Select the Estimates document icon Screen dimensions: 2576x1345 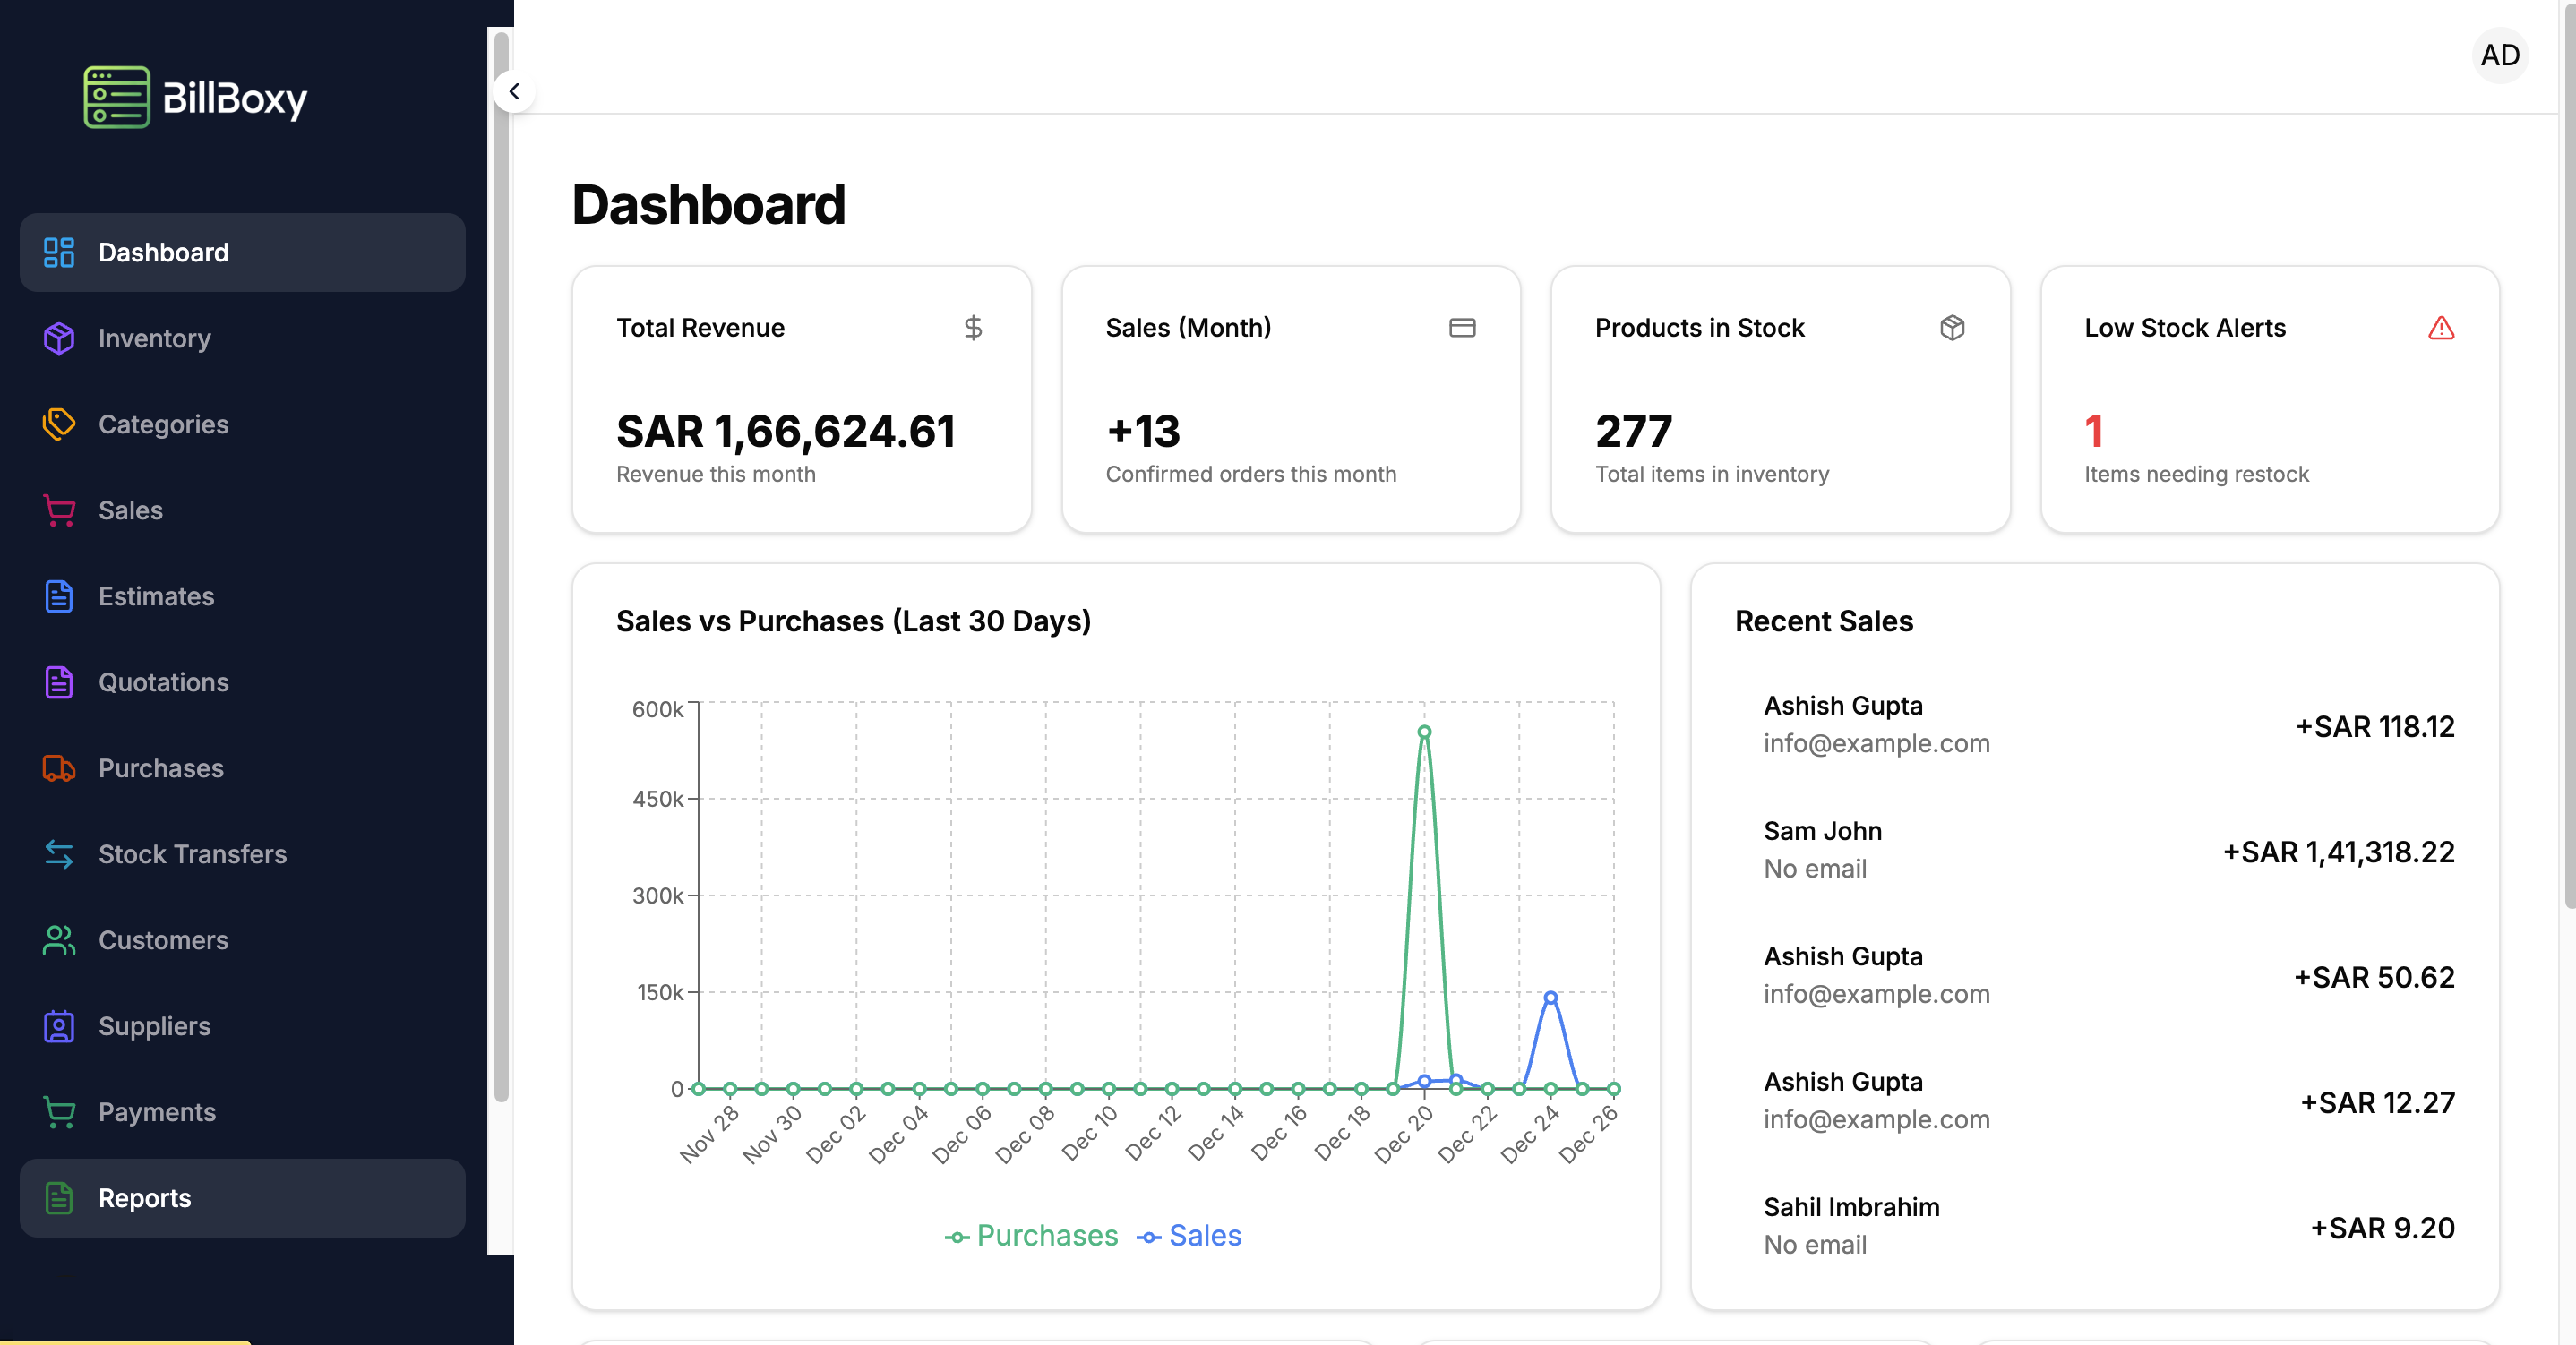58,596
